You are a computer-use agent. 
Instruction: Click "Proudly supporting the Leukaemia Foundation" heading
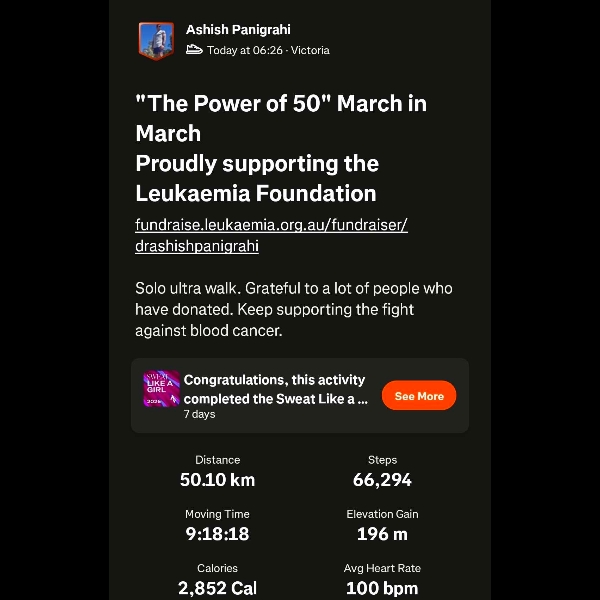click(x=257, y=178)
